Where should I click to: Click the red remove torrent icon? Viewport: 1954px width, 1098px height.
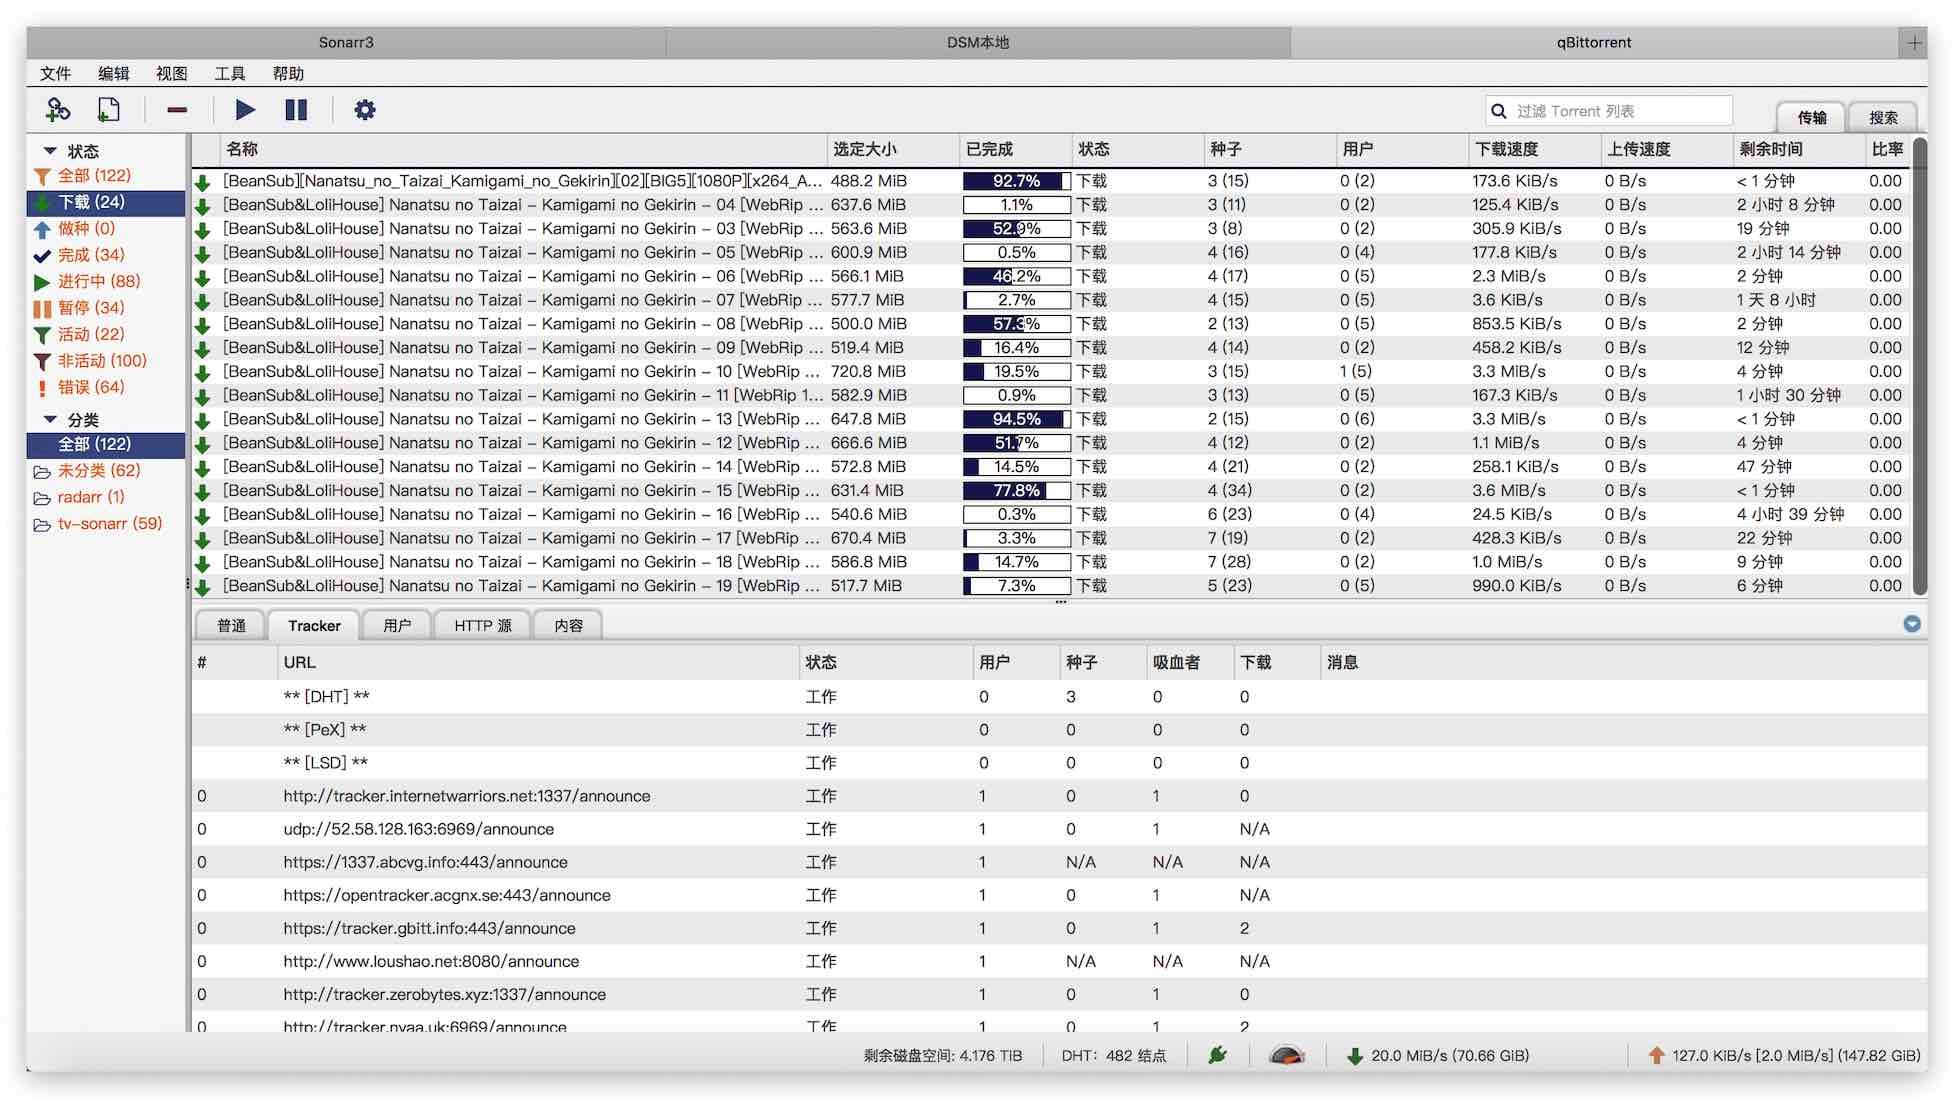[177, 110]
